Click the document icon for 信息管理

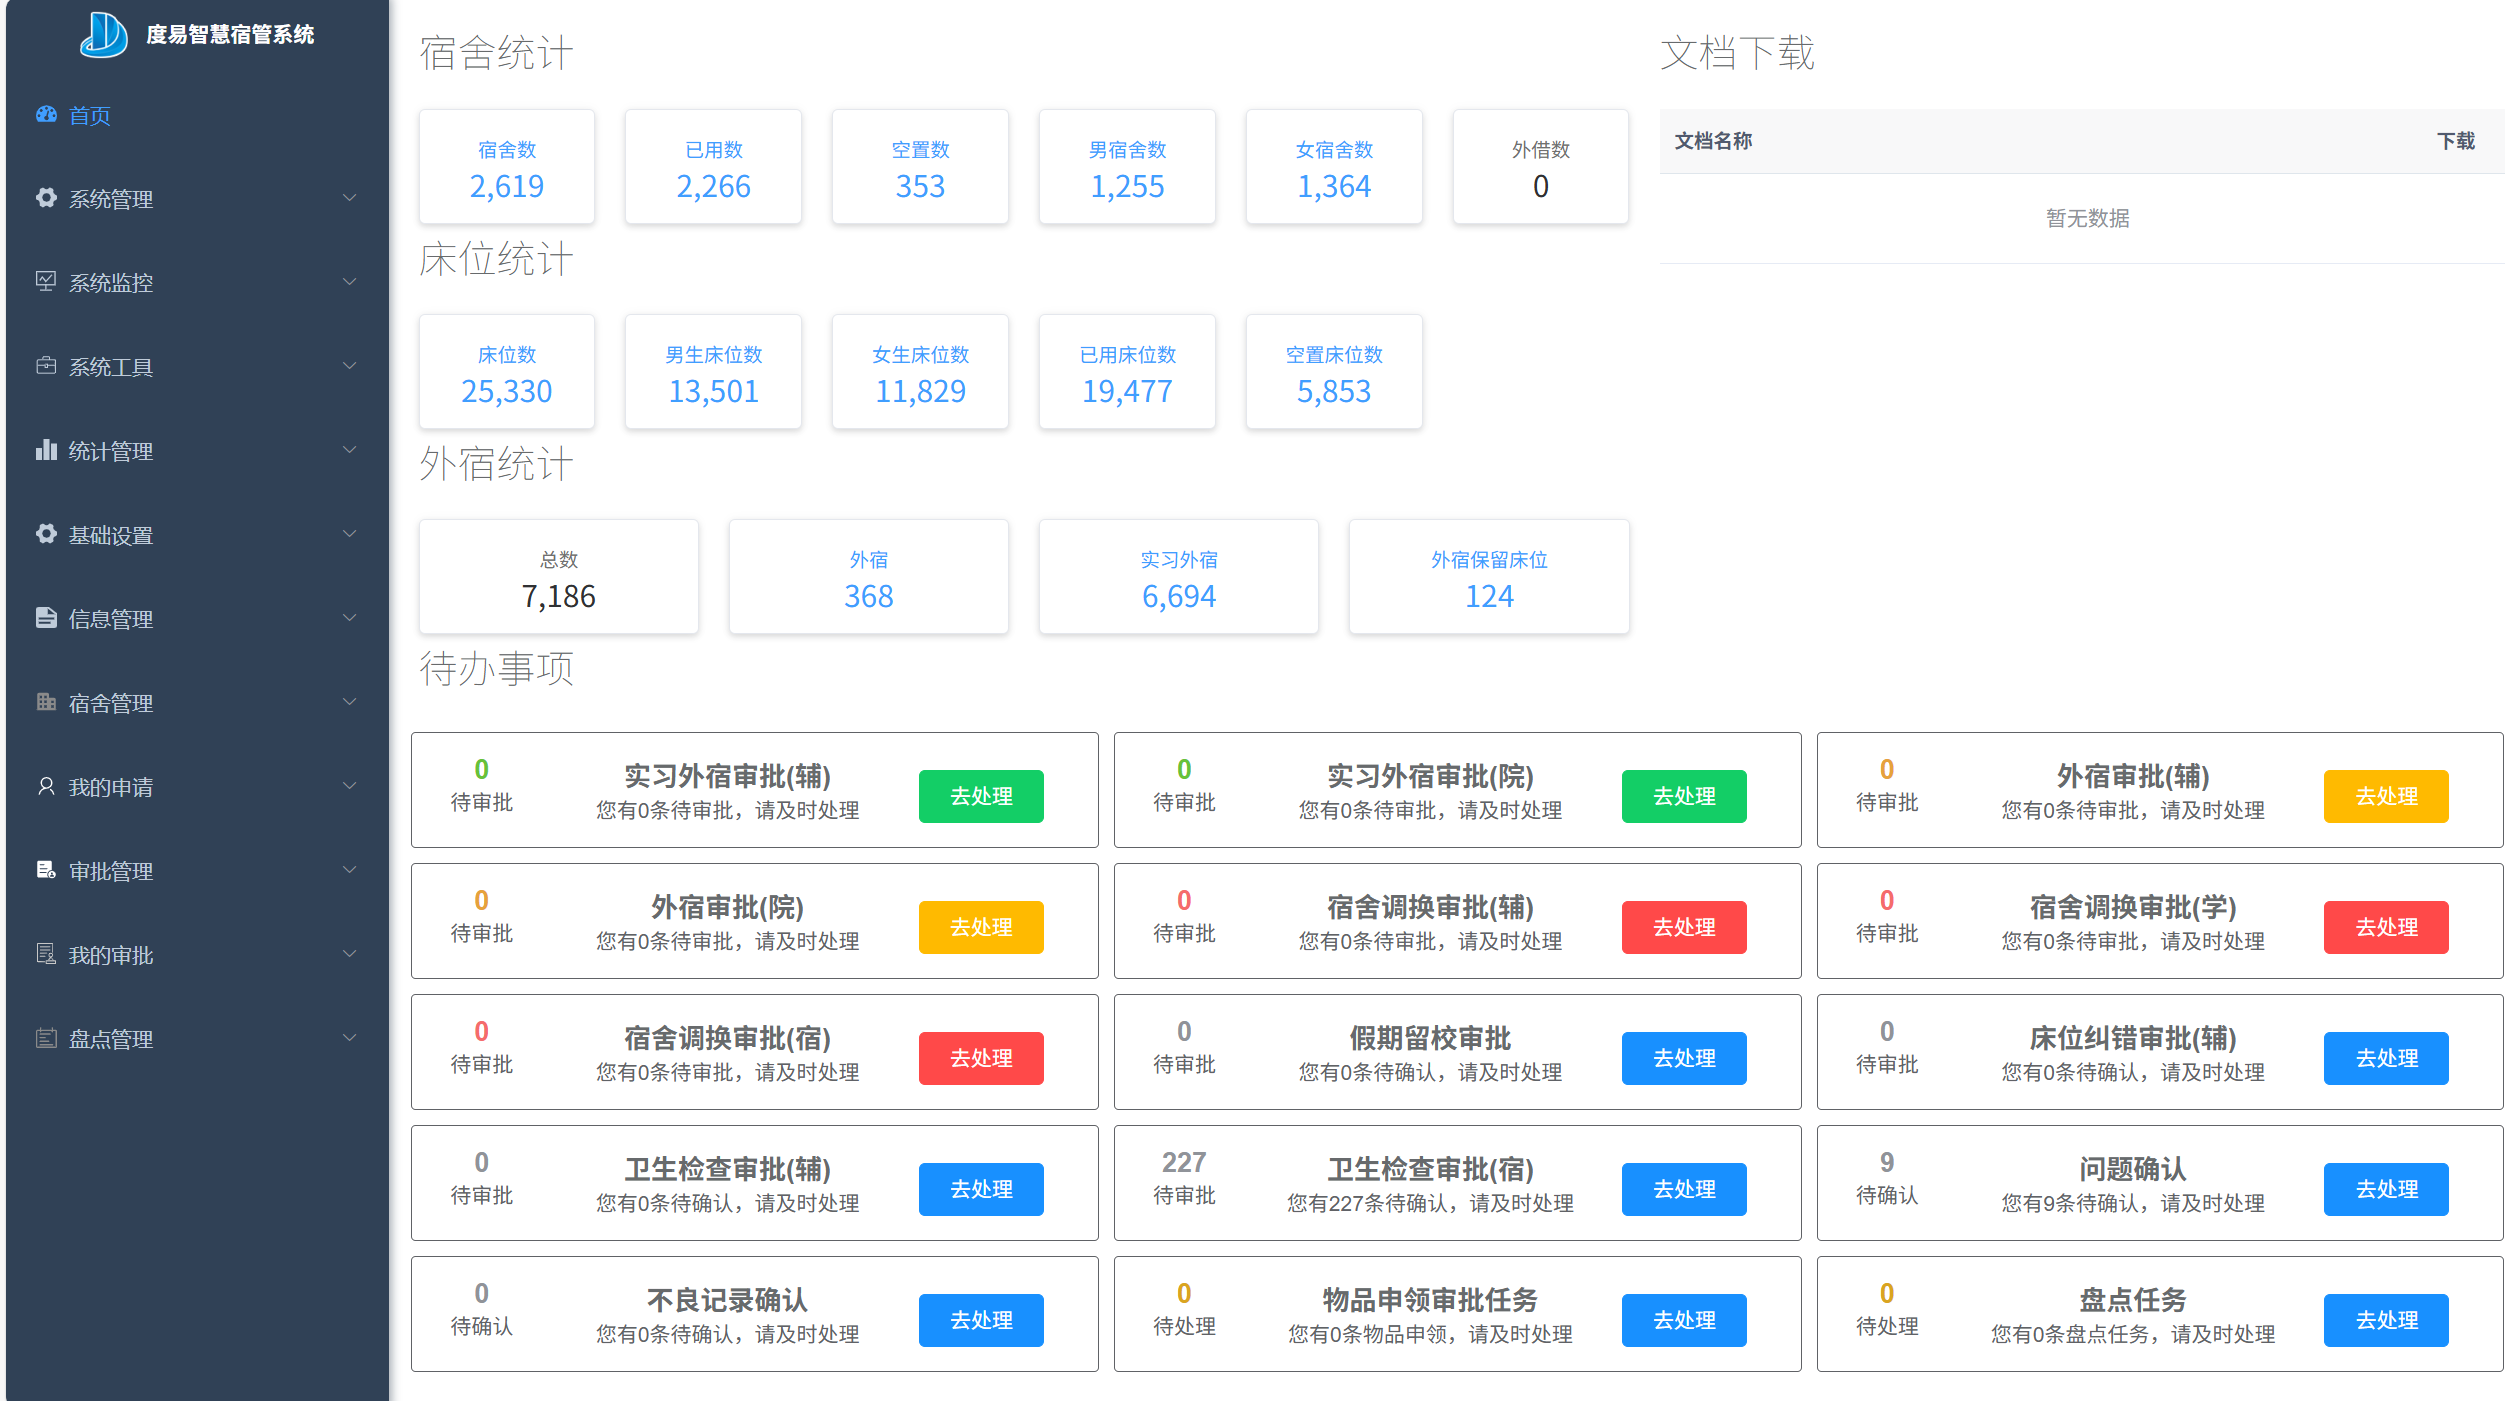(46, 618)
